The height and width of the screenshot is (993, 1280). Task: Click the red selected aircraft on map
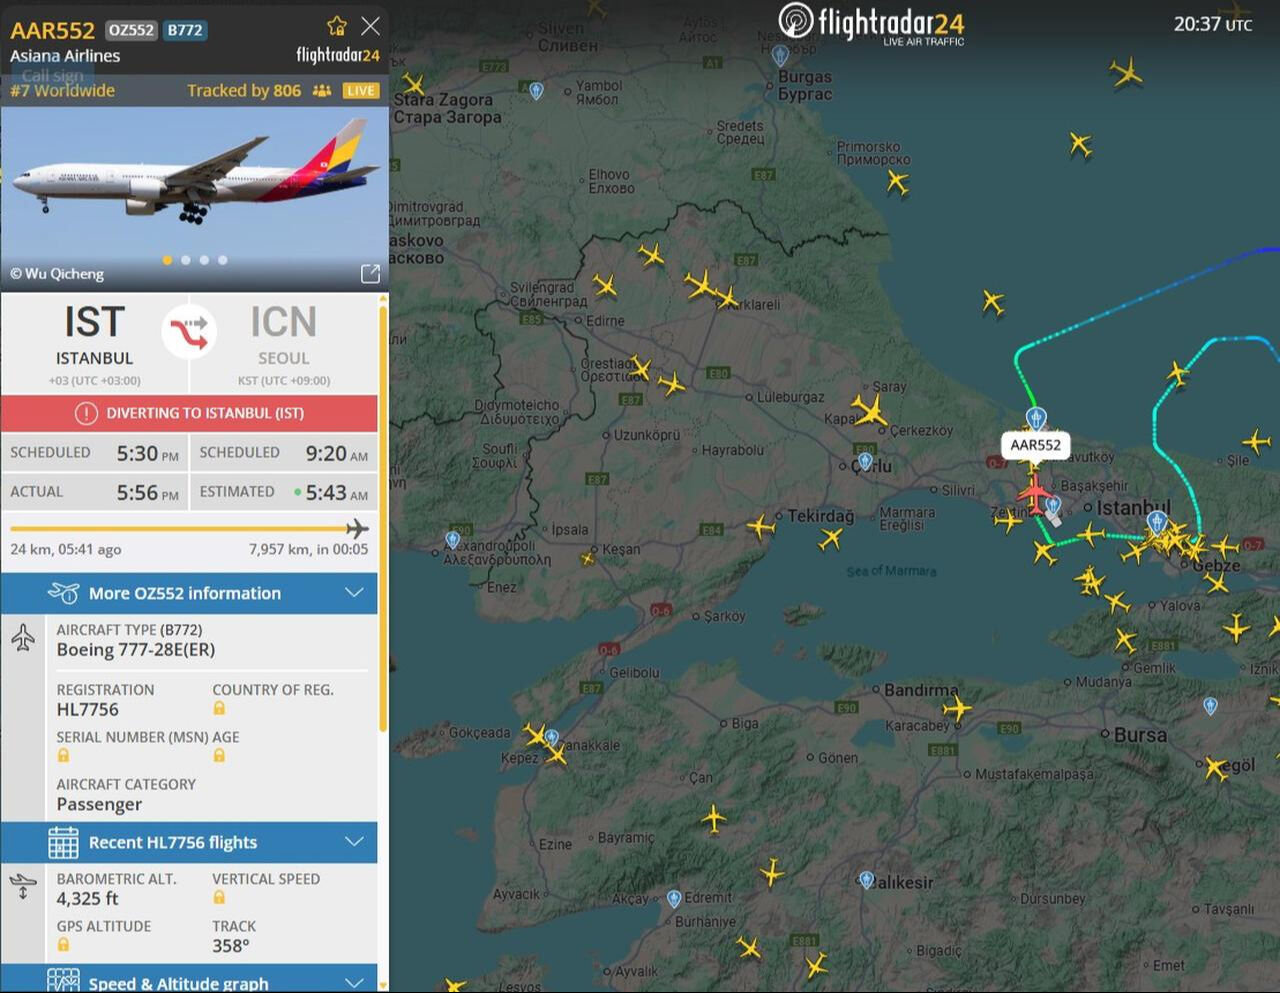tap(1033, 495)
